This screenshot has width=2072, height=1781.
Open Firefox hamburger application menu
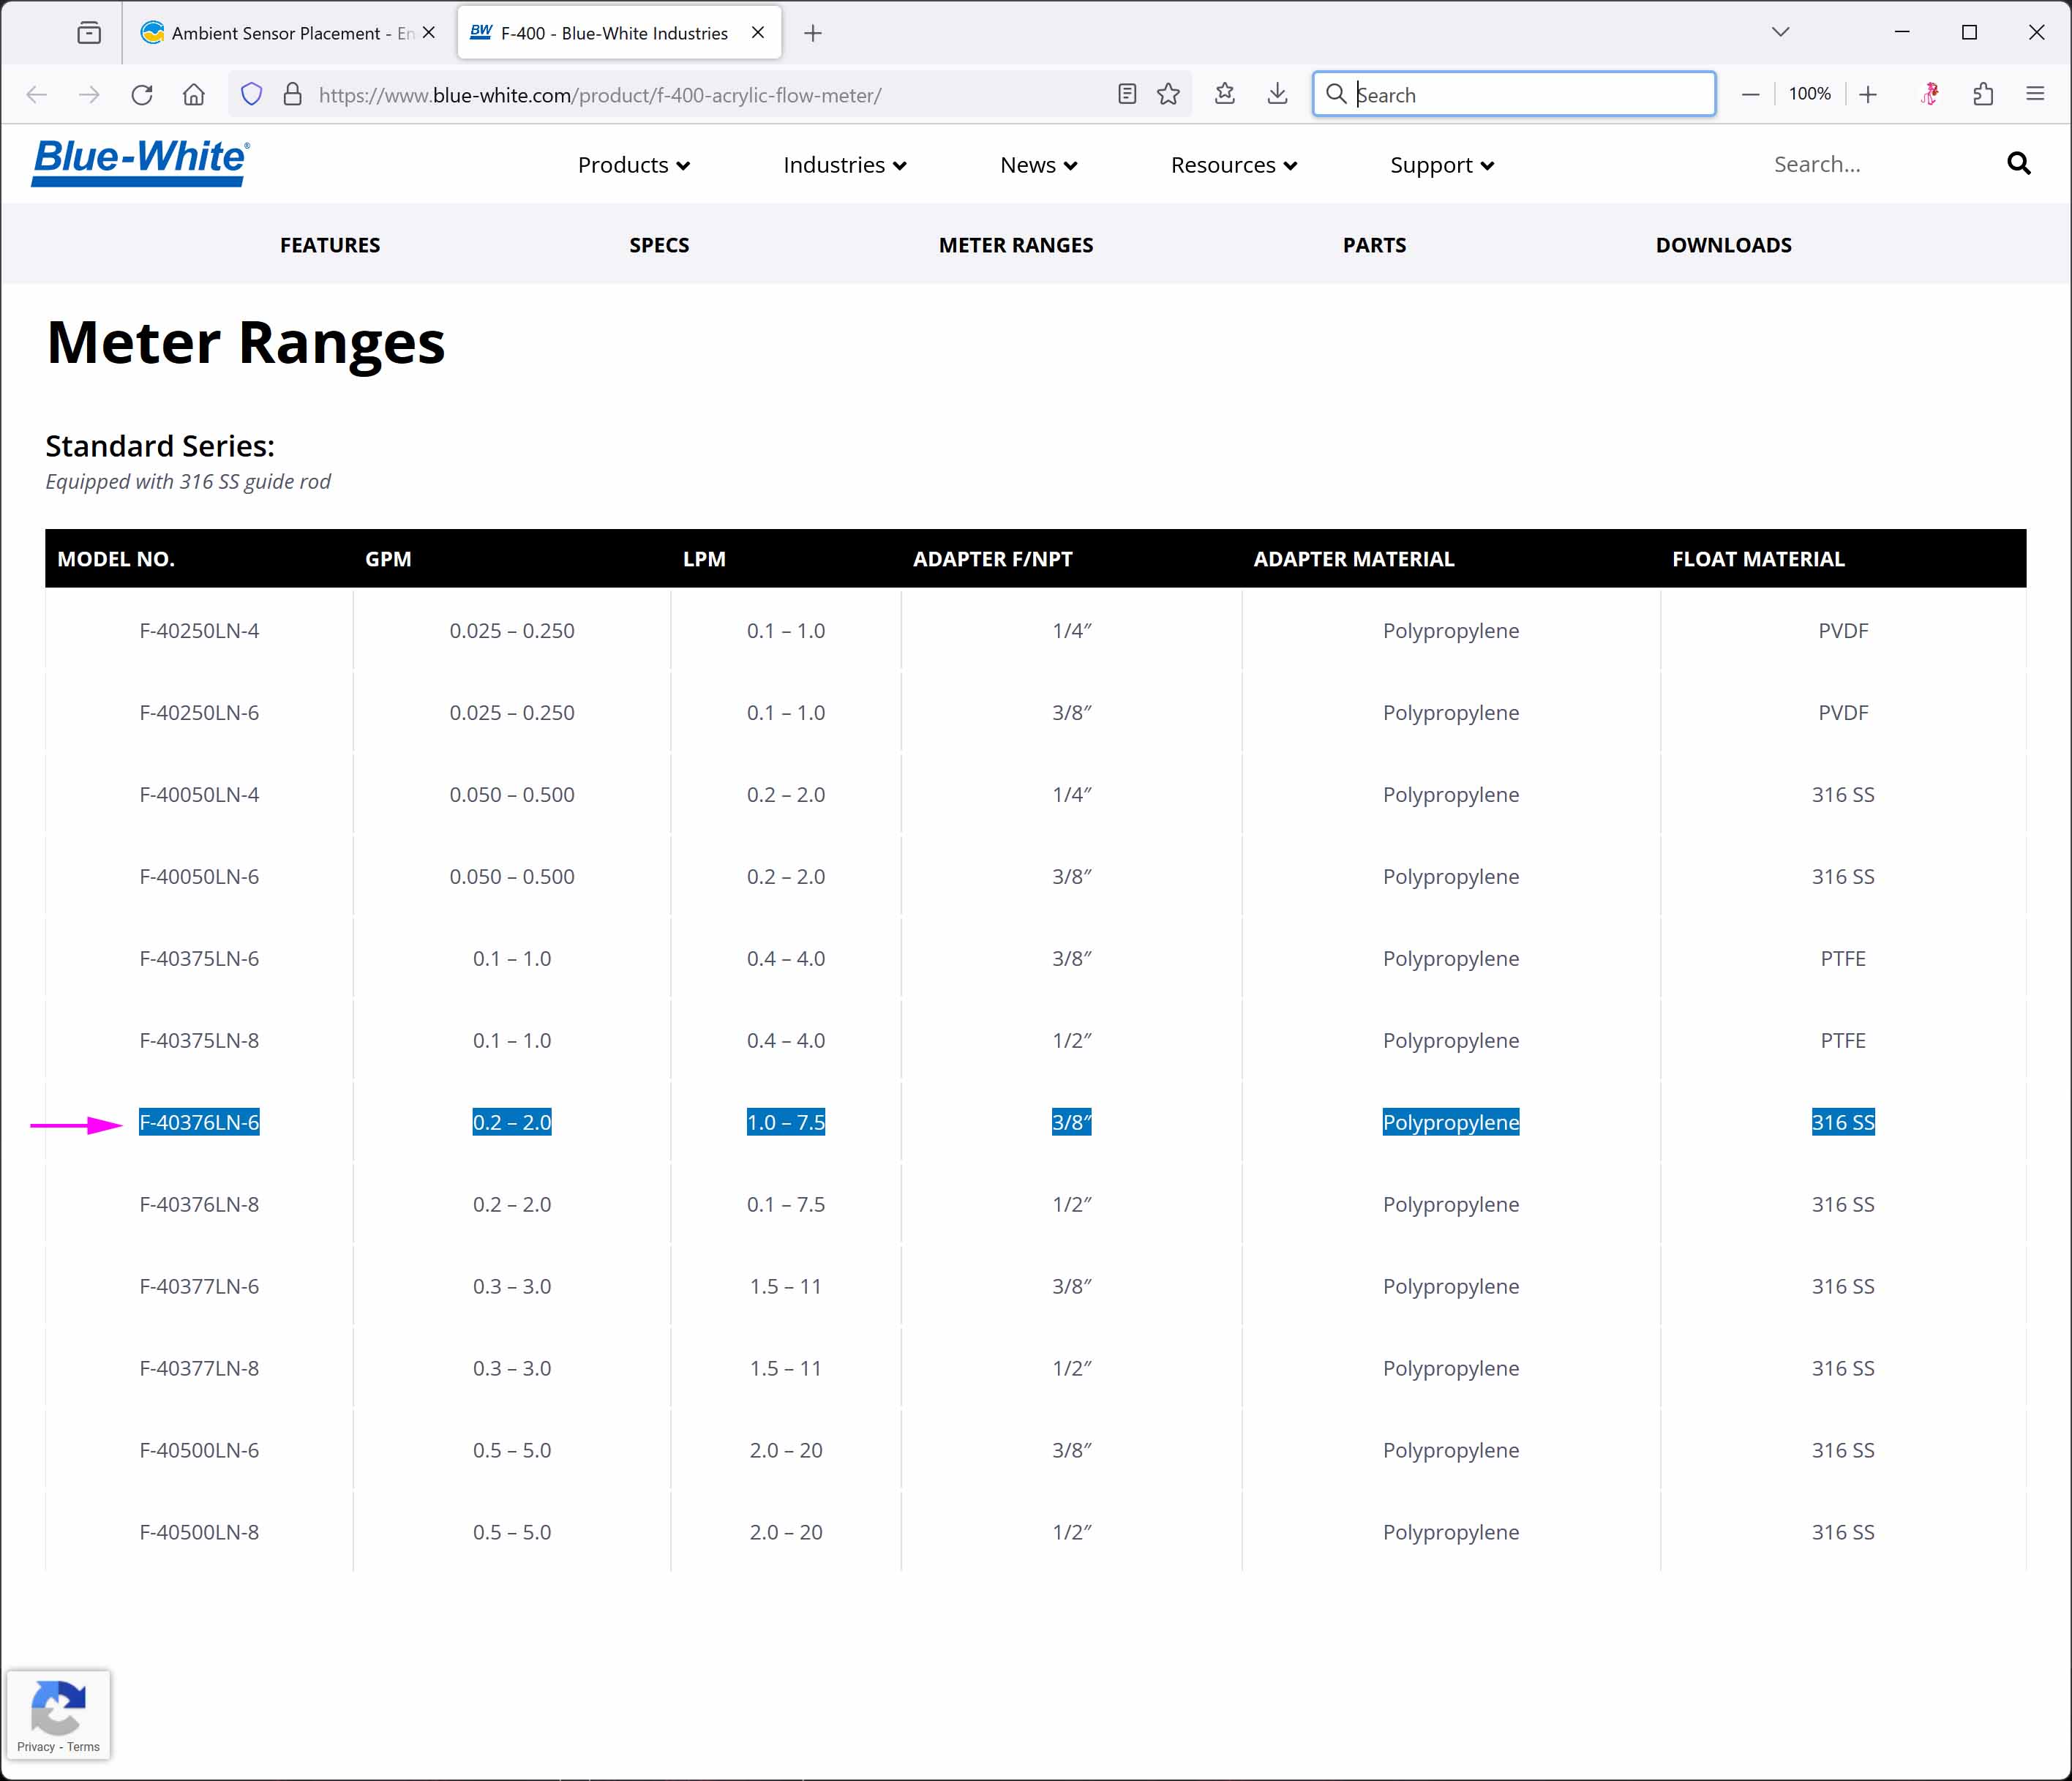coord(2035,94)
